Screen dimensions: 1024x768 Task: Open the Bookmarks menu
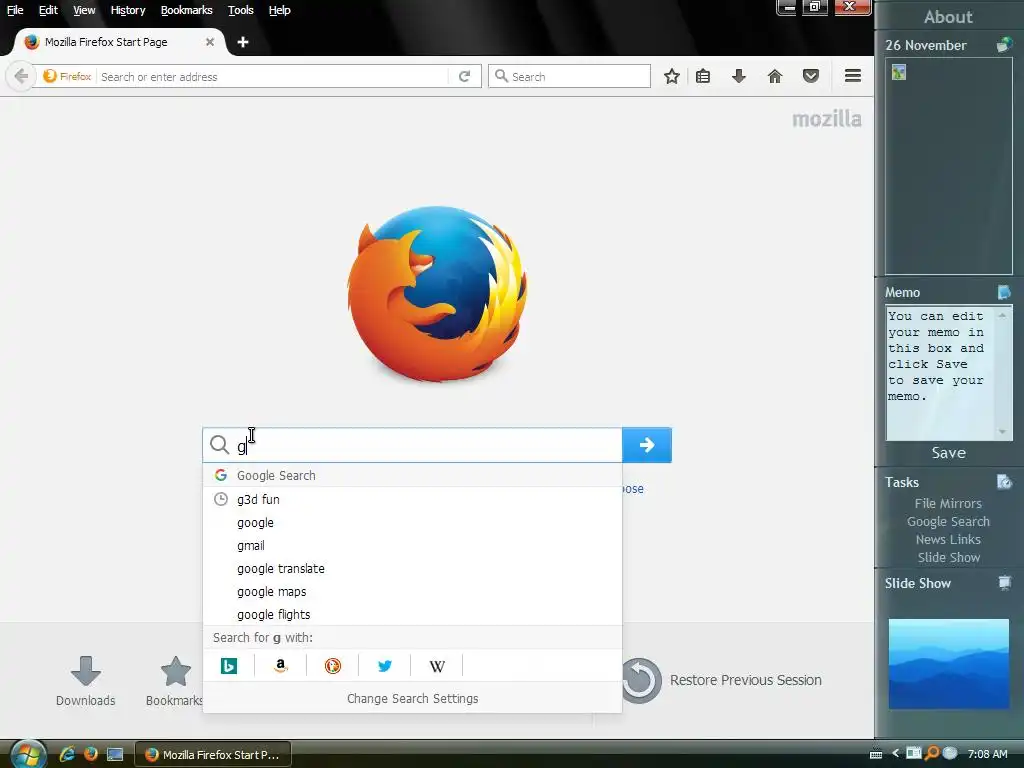pos(187,10)
